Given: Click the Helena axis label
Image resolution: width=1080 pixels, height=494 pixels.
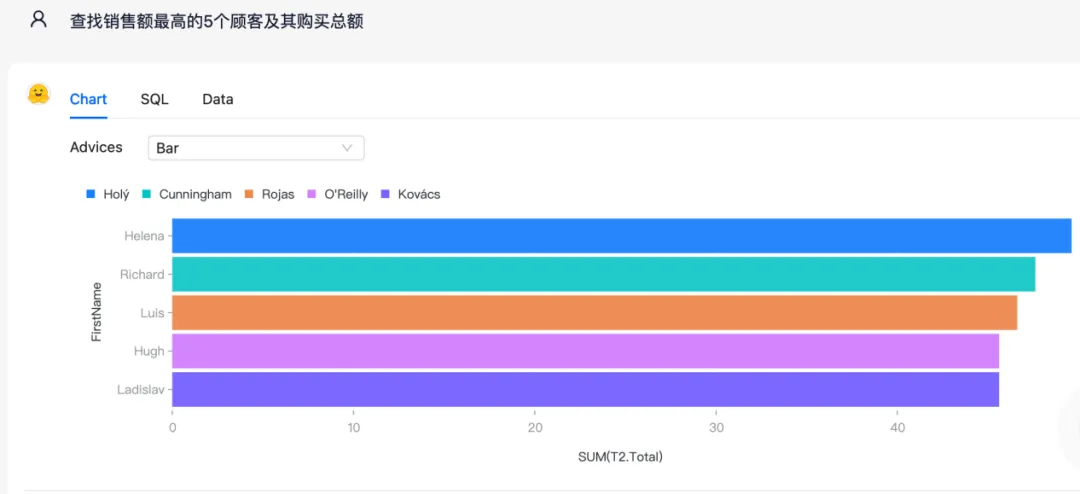Looking at the screenshot, I should tap(144, 236).
